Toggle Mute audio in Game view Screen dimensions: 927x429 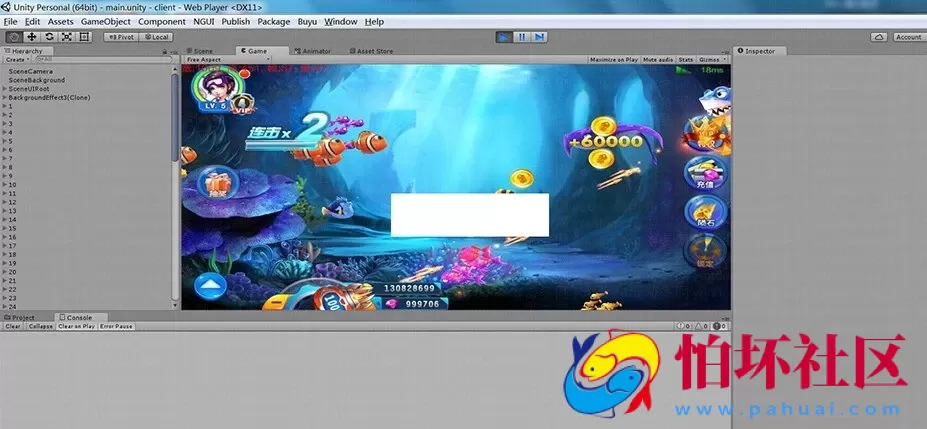(658, 60)
